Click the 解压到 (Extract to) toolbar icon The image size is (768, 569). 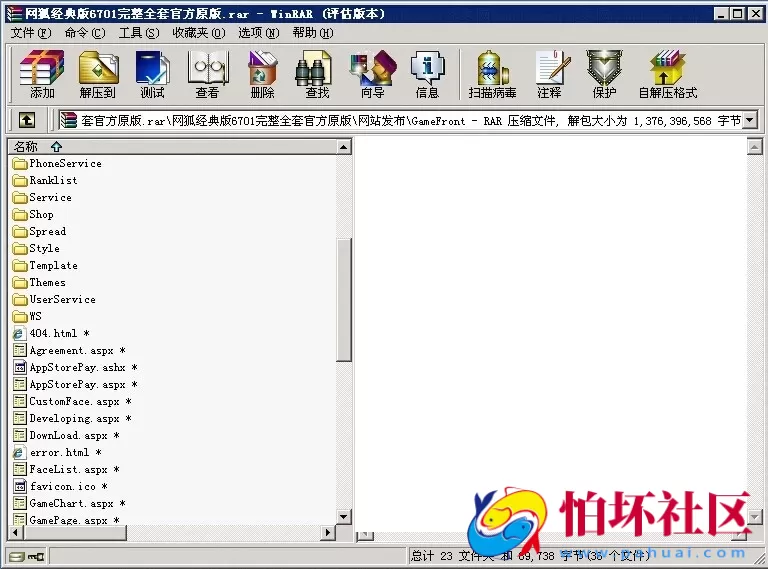(x=98, y=74)
